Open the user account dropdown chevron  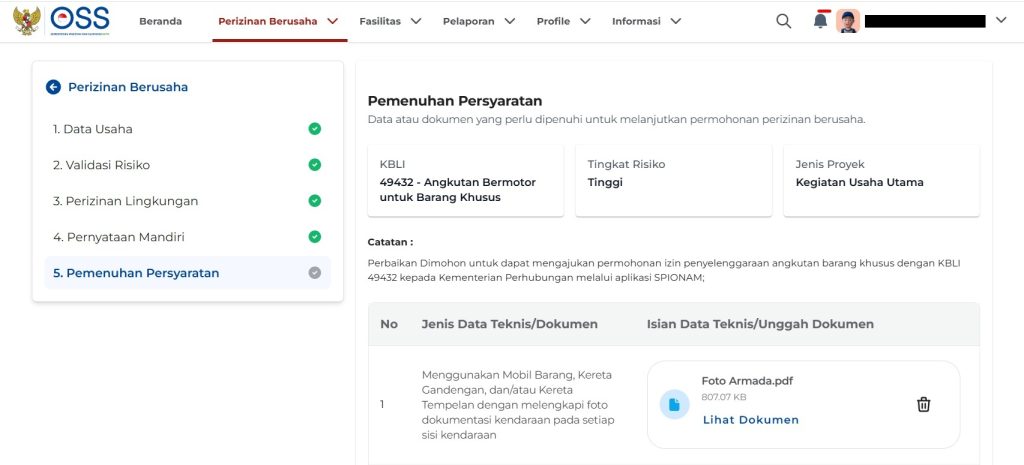click(x=1000, y=21)
